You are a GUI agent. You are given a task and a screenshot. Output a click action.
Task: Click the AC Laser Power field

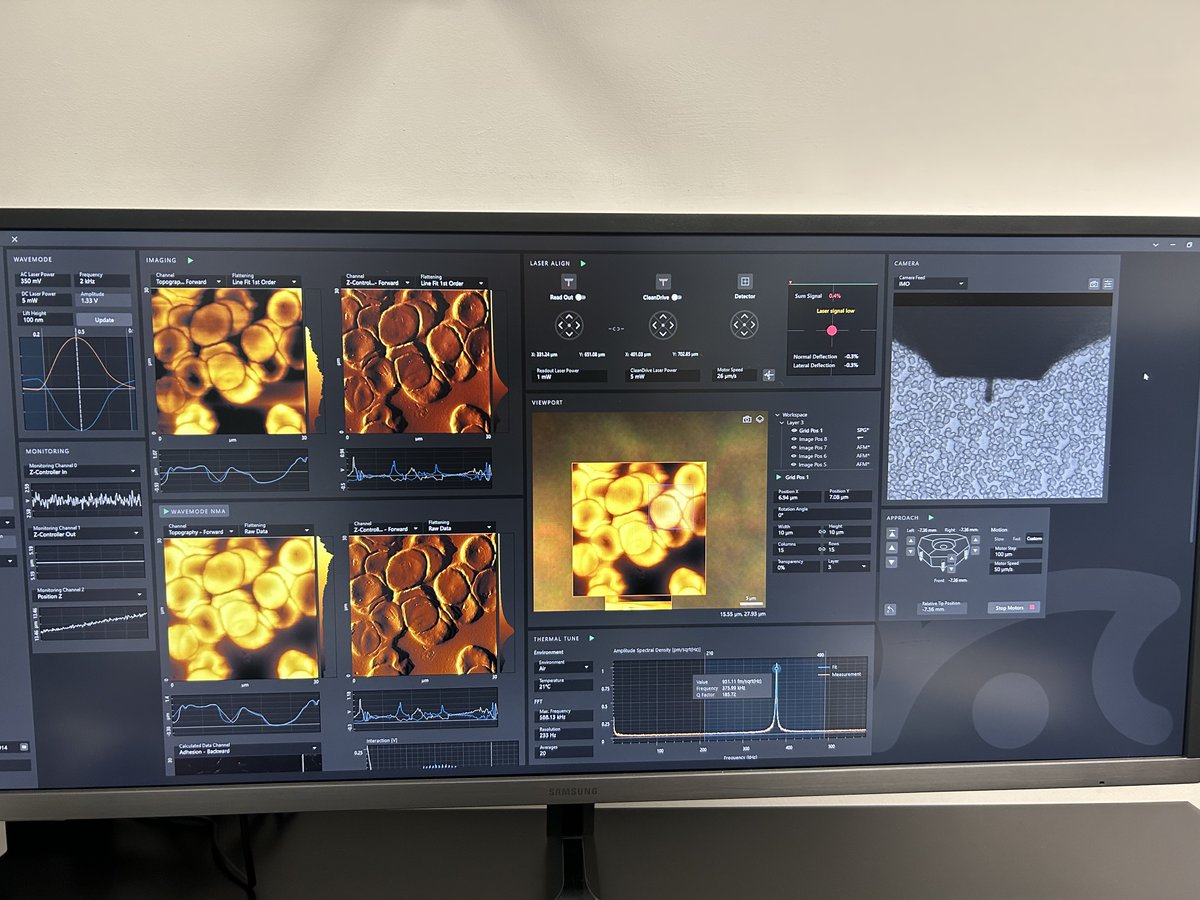(x=43, y=280)
